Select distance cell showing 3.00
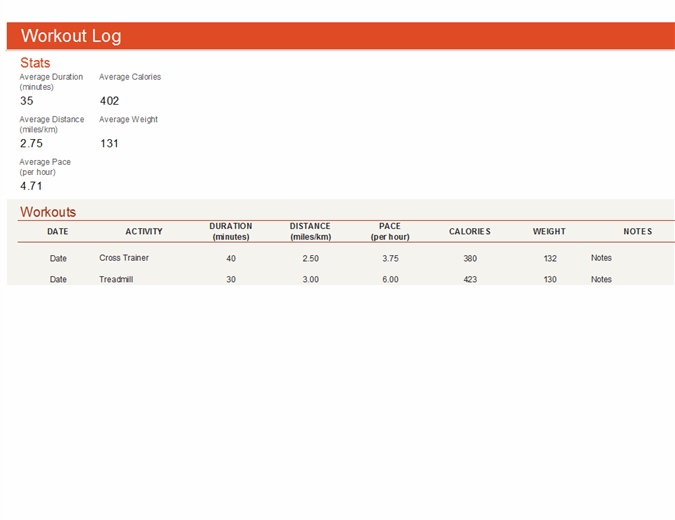 [310, 279]
